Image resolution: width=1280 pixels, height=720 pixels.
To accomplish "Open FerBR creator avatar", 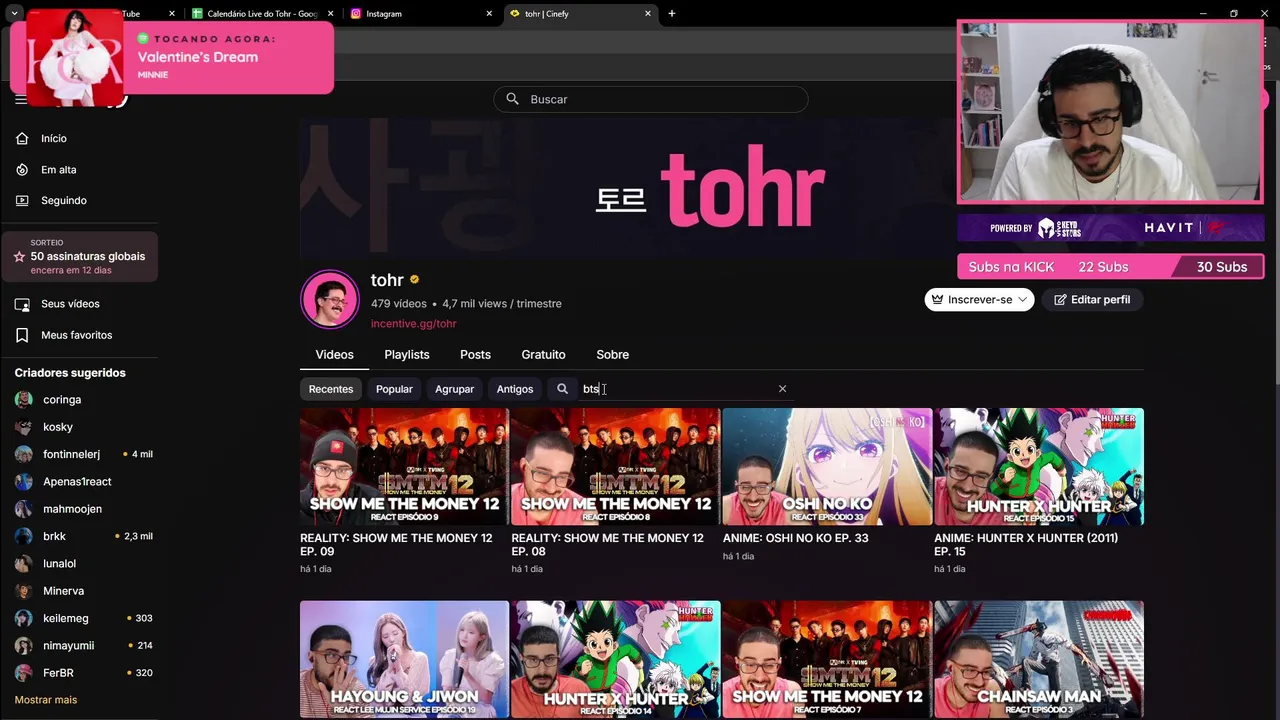I will 24,673.
